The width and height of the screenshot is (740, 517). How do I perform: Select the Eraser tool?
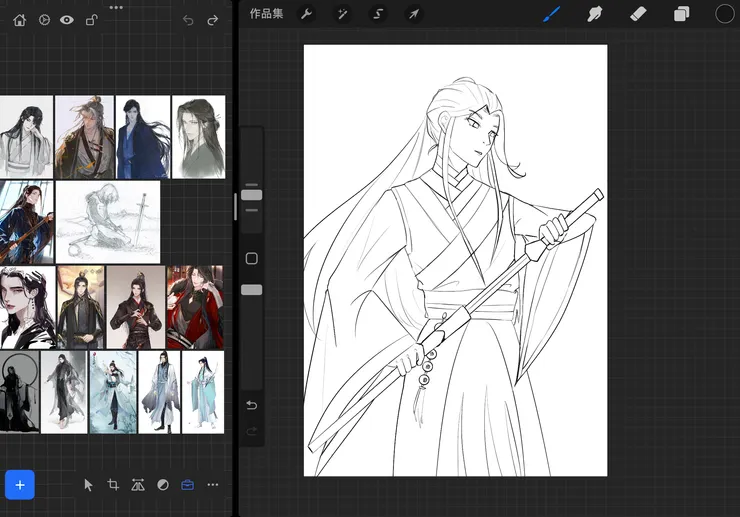(639, 14)
